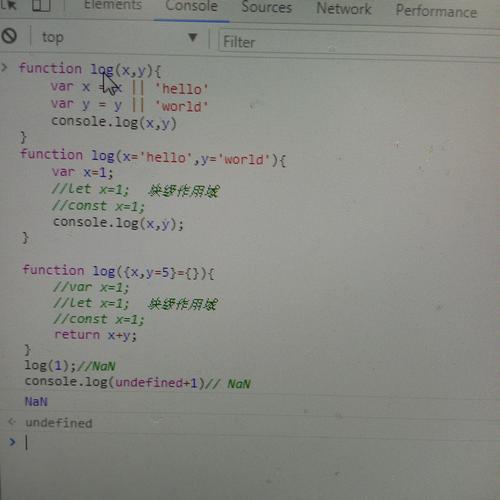This screenshot has width=500, height=500.
Task: Click the '//var x=1;' comment line
Action: 91,287
